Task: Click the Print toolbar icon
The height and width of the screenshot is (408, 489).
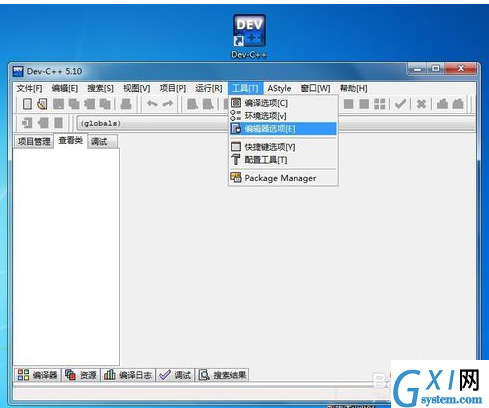Action: [126, 104]
